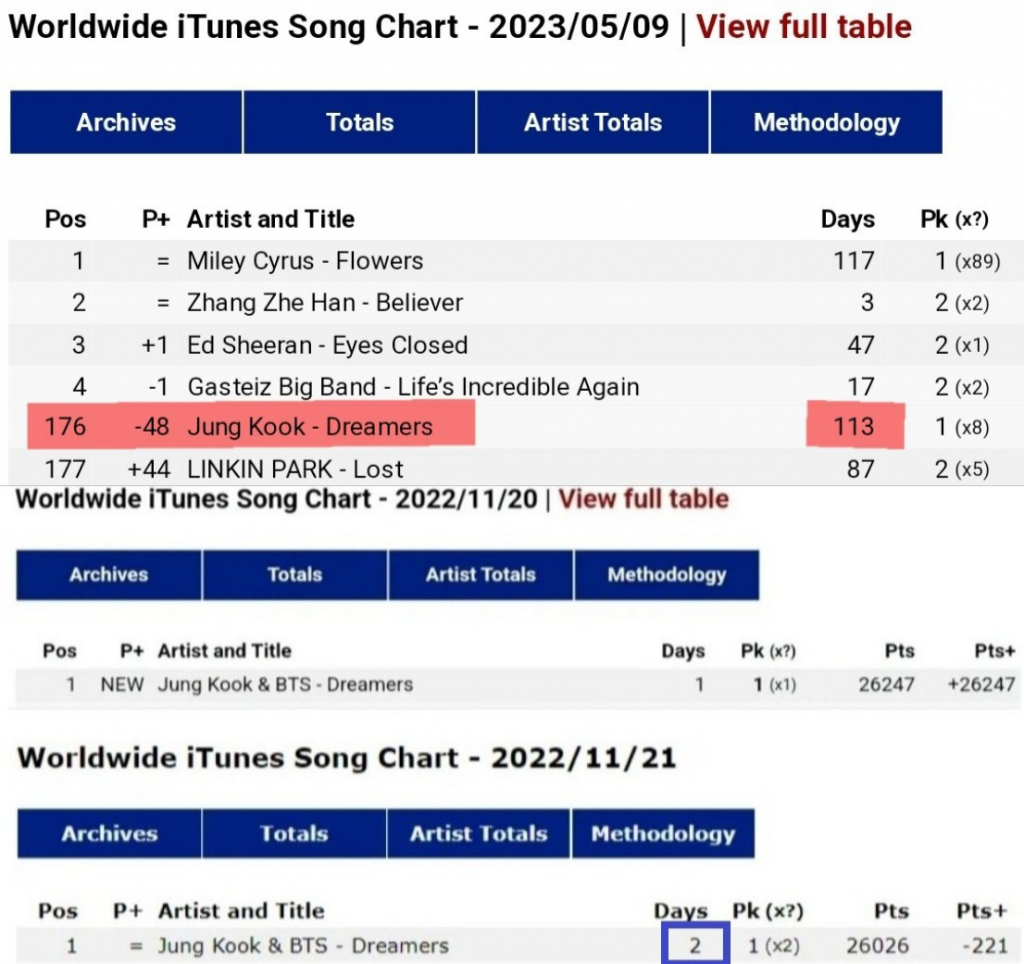Select the Zhang Zhe Han - Believer row
The height and width of the screenshot is (964, 1024).
(325, 303)
